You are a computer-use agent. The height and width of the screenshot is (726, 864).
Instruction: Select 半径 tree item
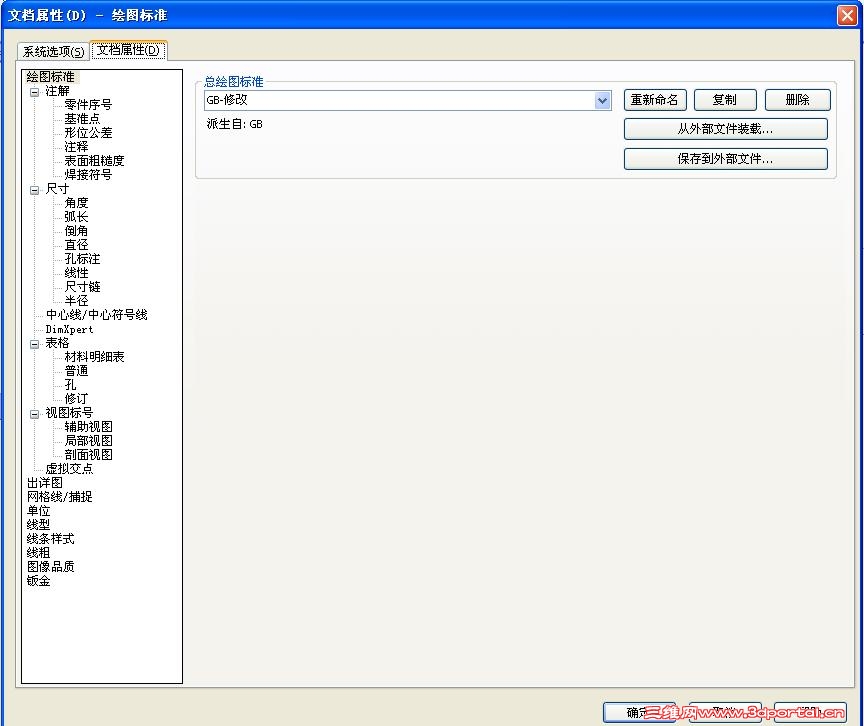click(x=76, y=301)
